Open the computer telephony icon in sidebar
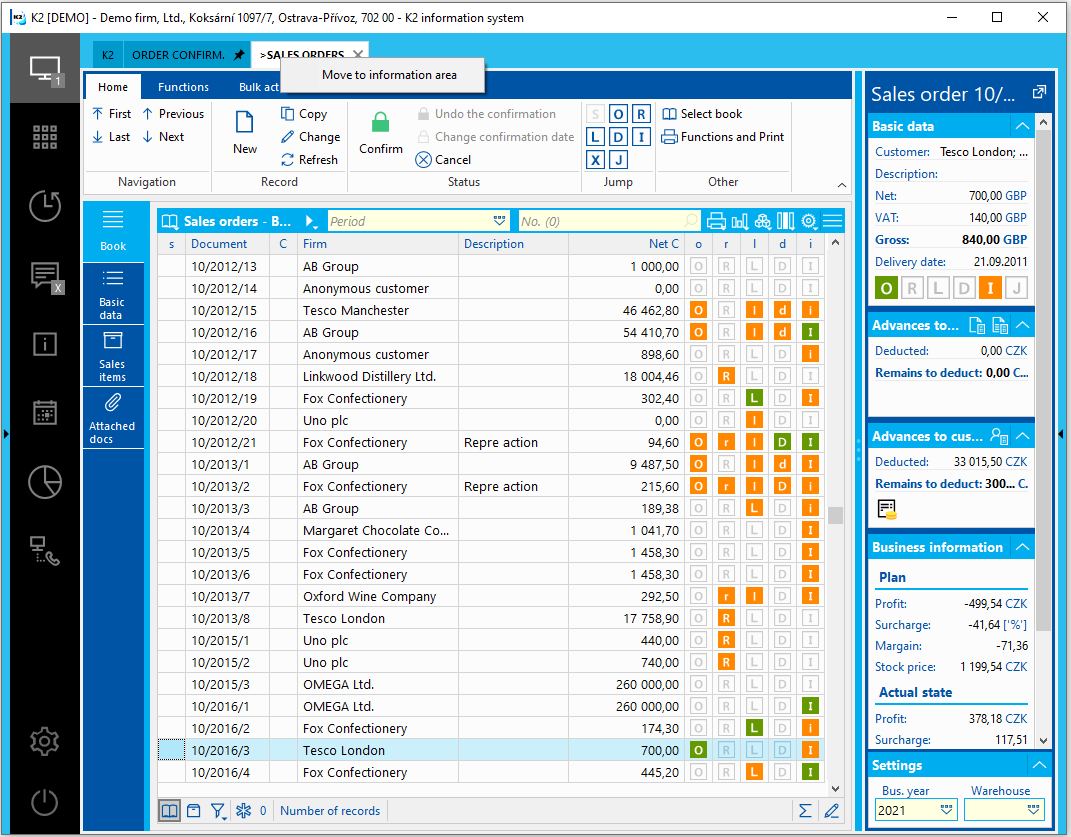 coord(44,551)
